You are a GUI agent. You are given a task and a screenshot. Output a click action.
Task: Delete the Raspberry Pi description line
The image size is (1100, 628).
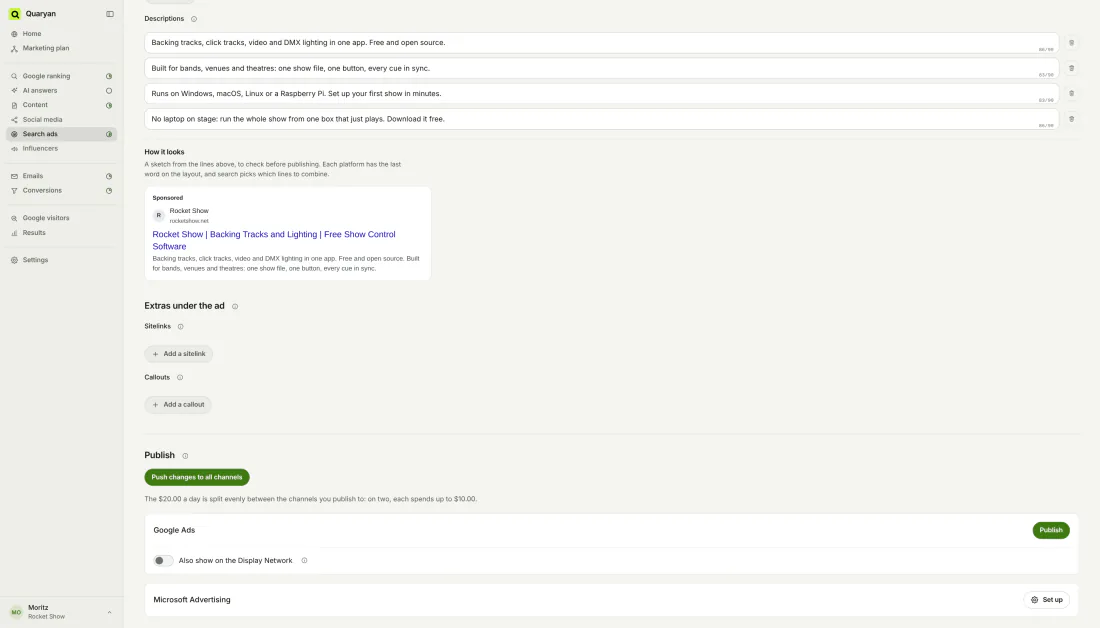tap(1071, 93)
